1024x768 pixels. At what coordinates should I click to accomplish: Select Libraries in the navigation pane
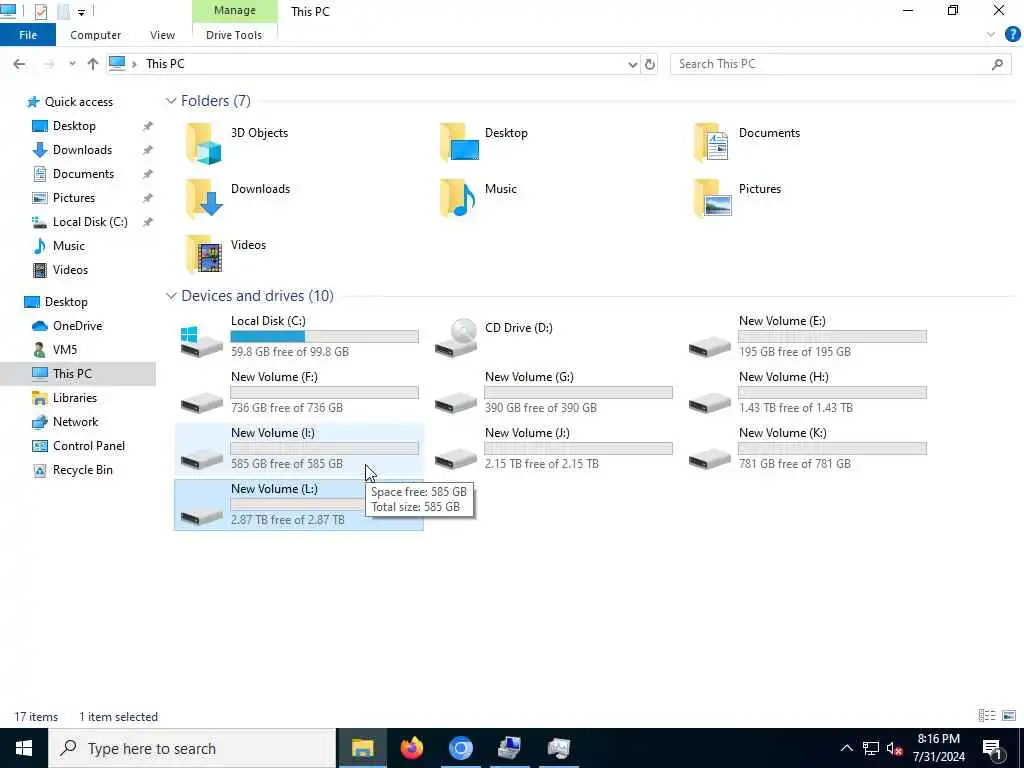click(74, 398)
